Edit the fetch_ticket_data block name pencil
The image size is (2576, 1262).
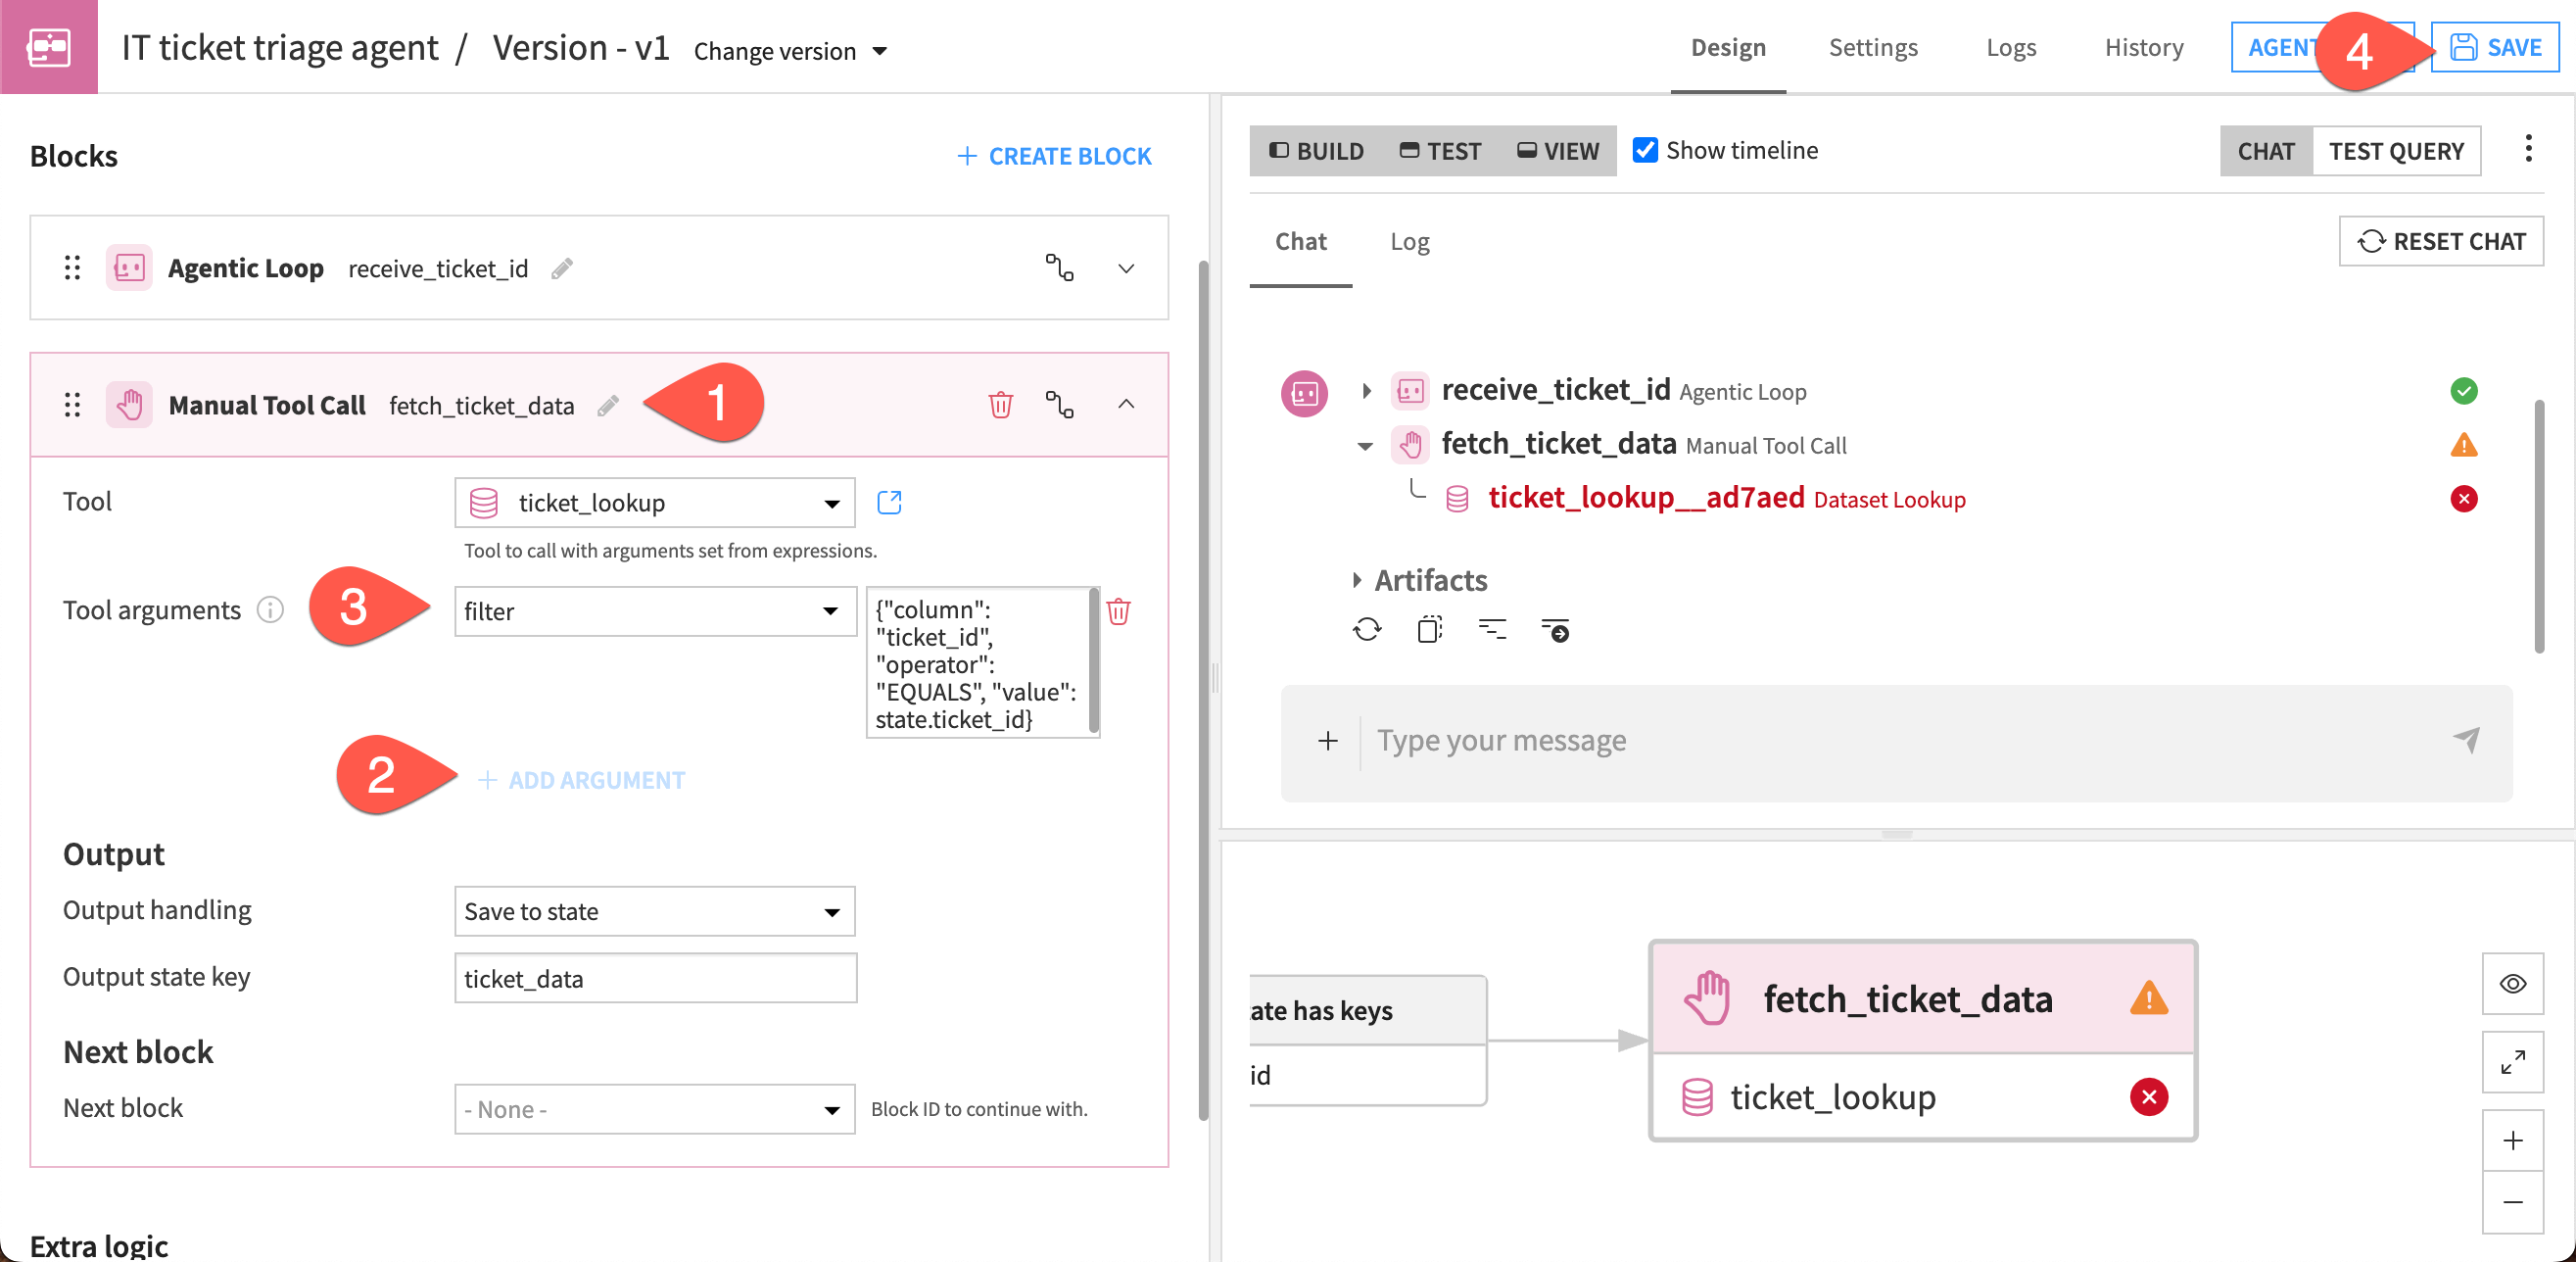(x=608, y=405)
